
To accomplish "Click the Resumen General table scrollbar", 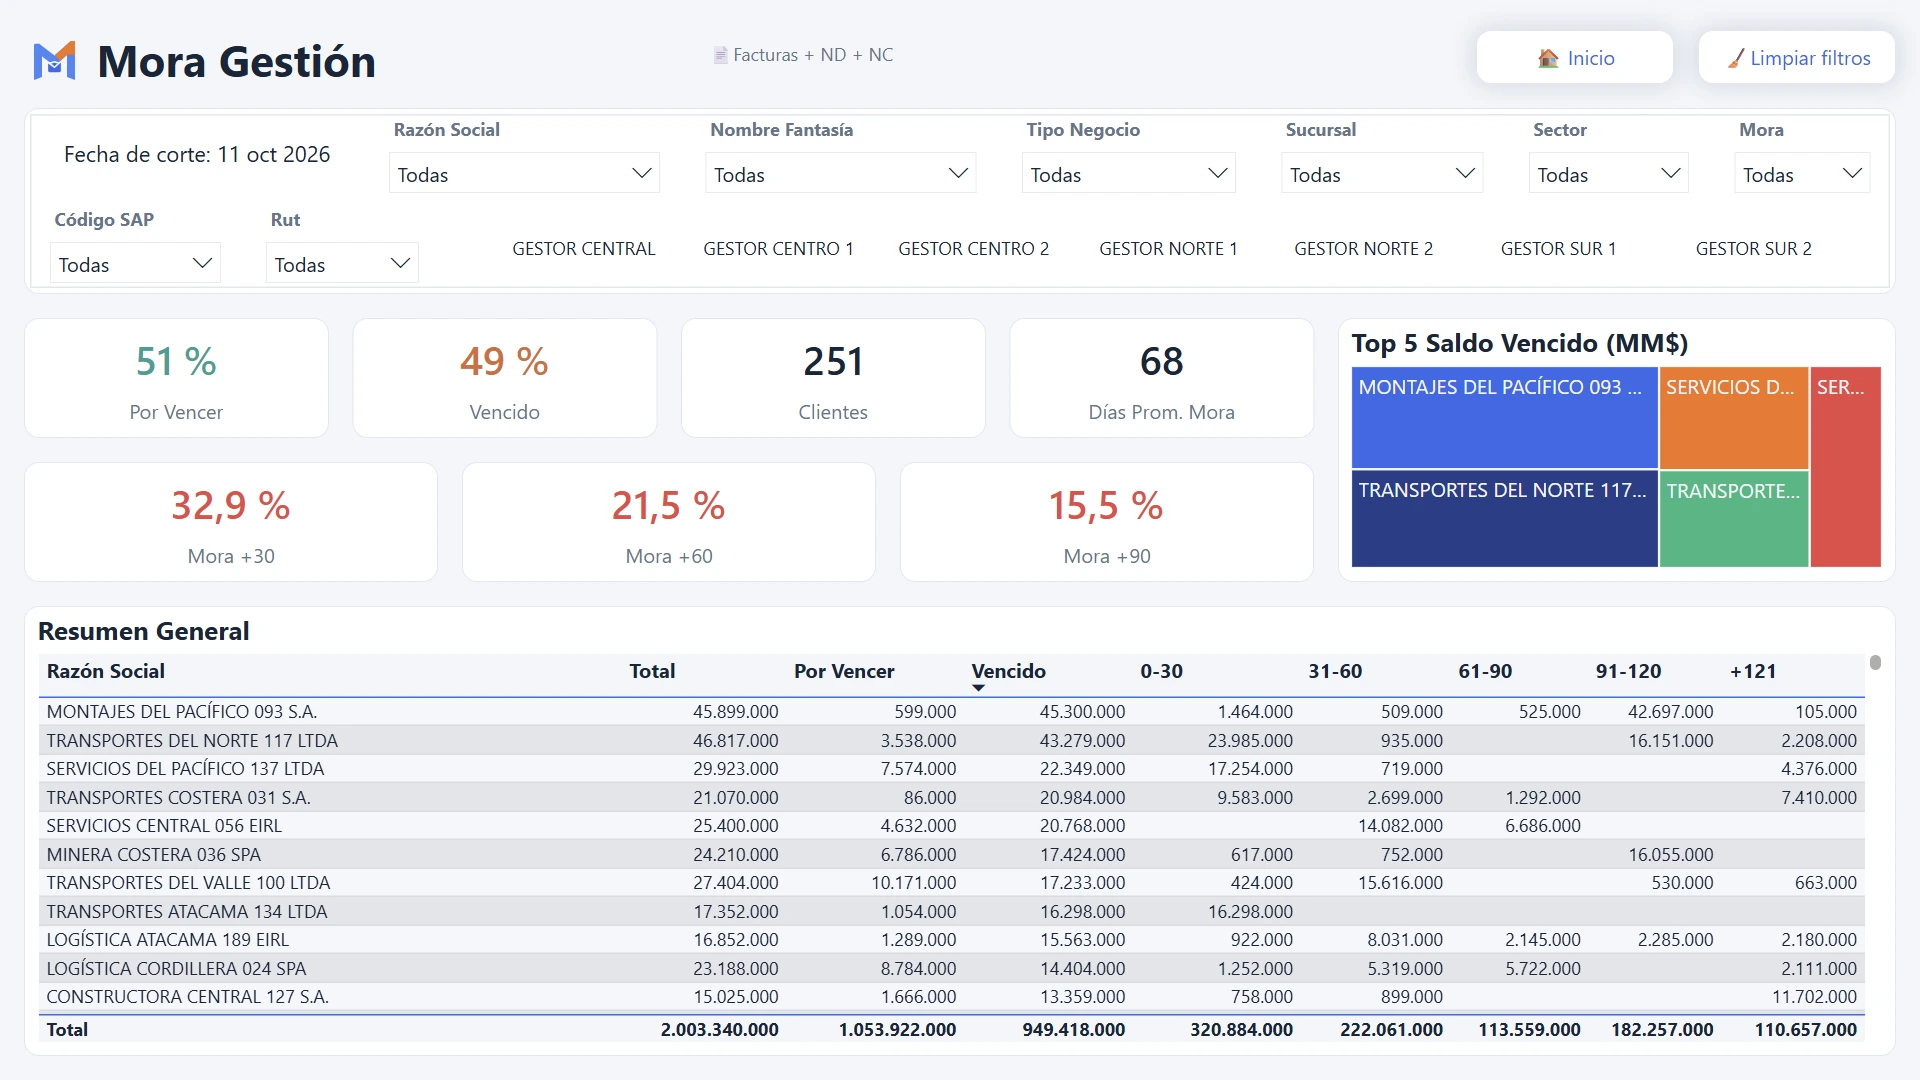I will pos(1875,662).
